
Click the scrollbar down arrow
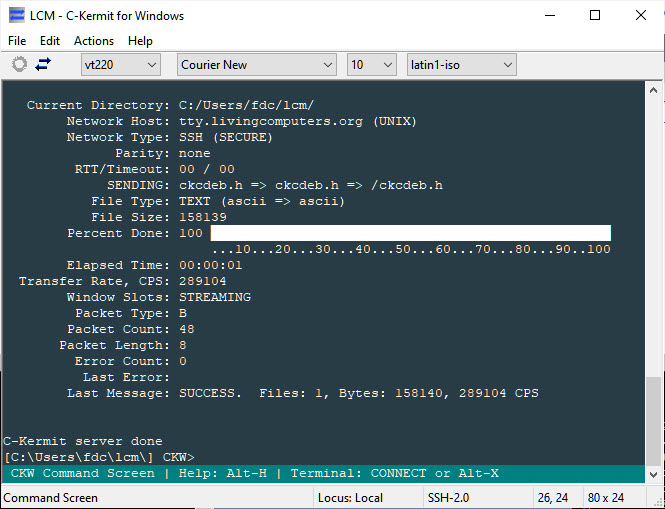[653, 475]
